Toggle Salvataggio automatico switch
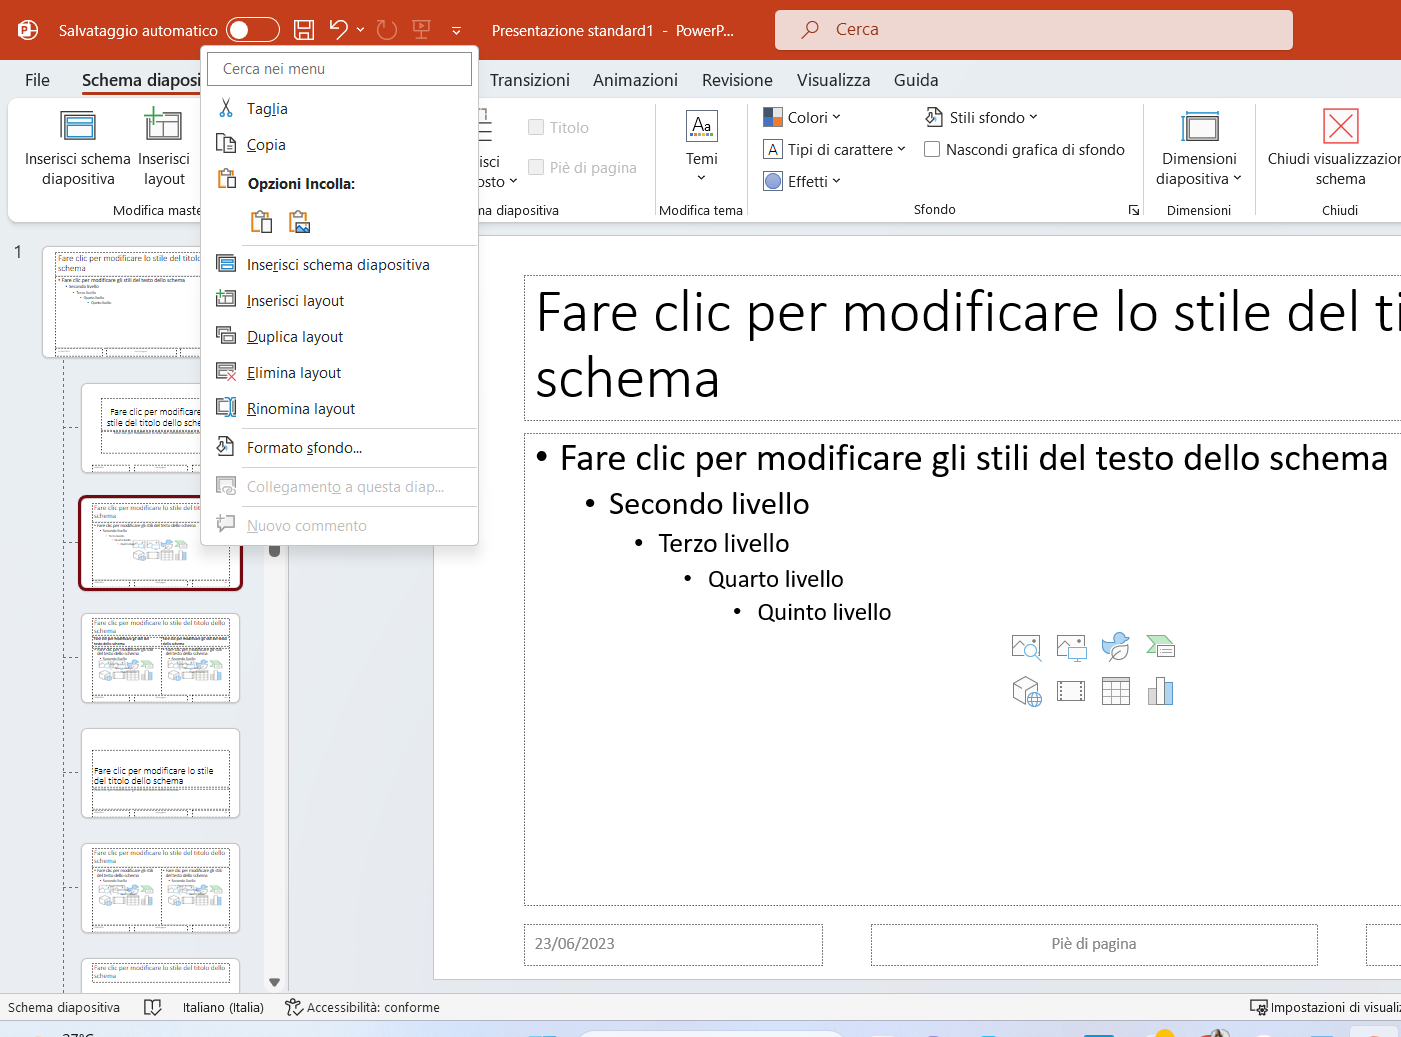Screen dimensions: 1401x1037 (x=252, y=30)
